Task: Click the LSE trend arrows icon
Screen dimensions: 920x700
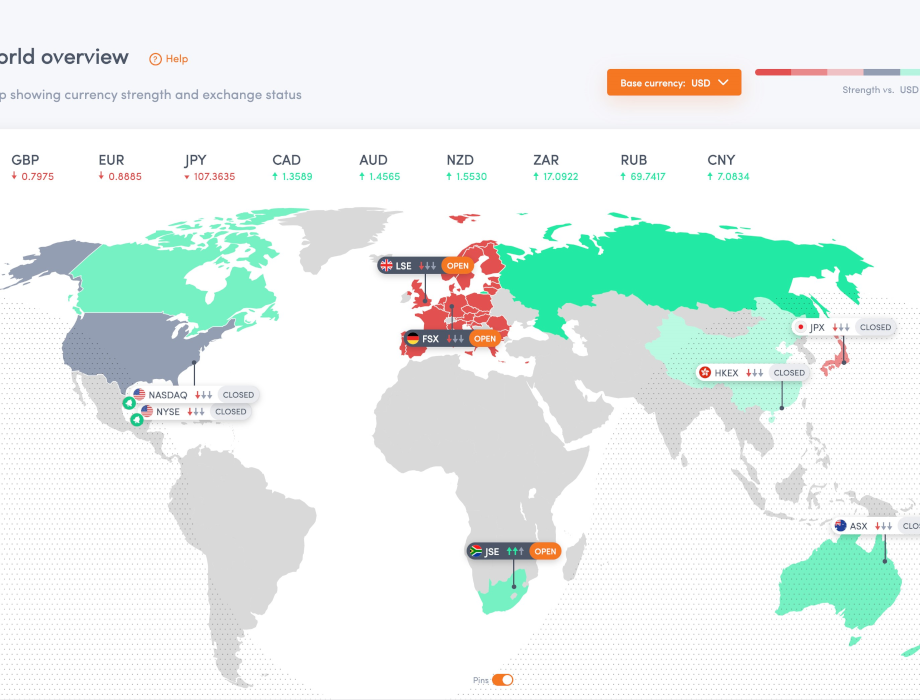Action: click(428, 266)
